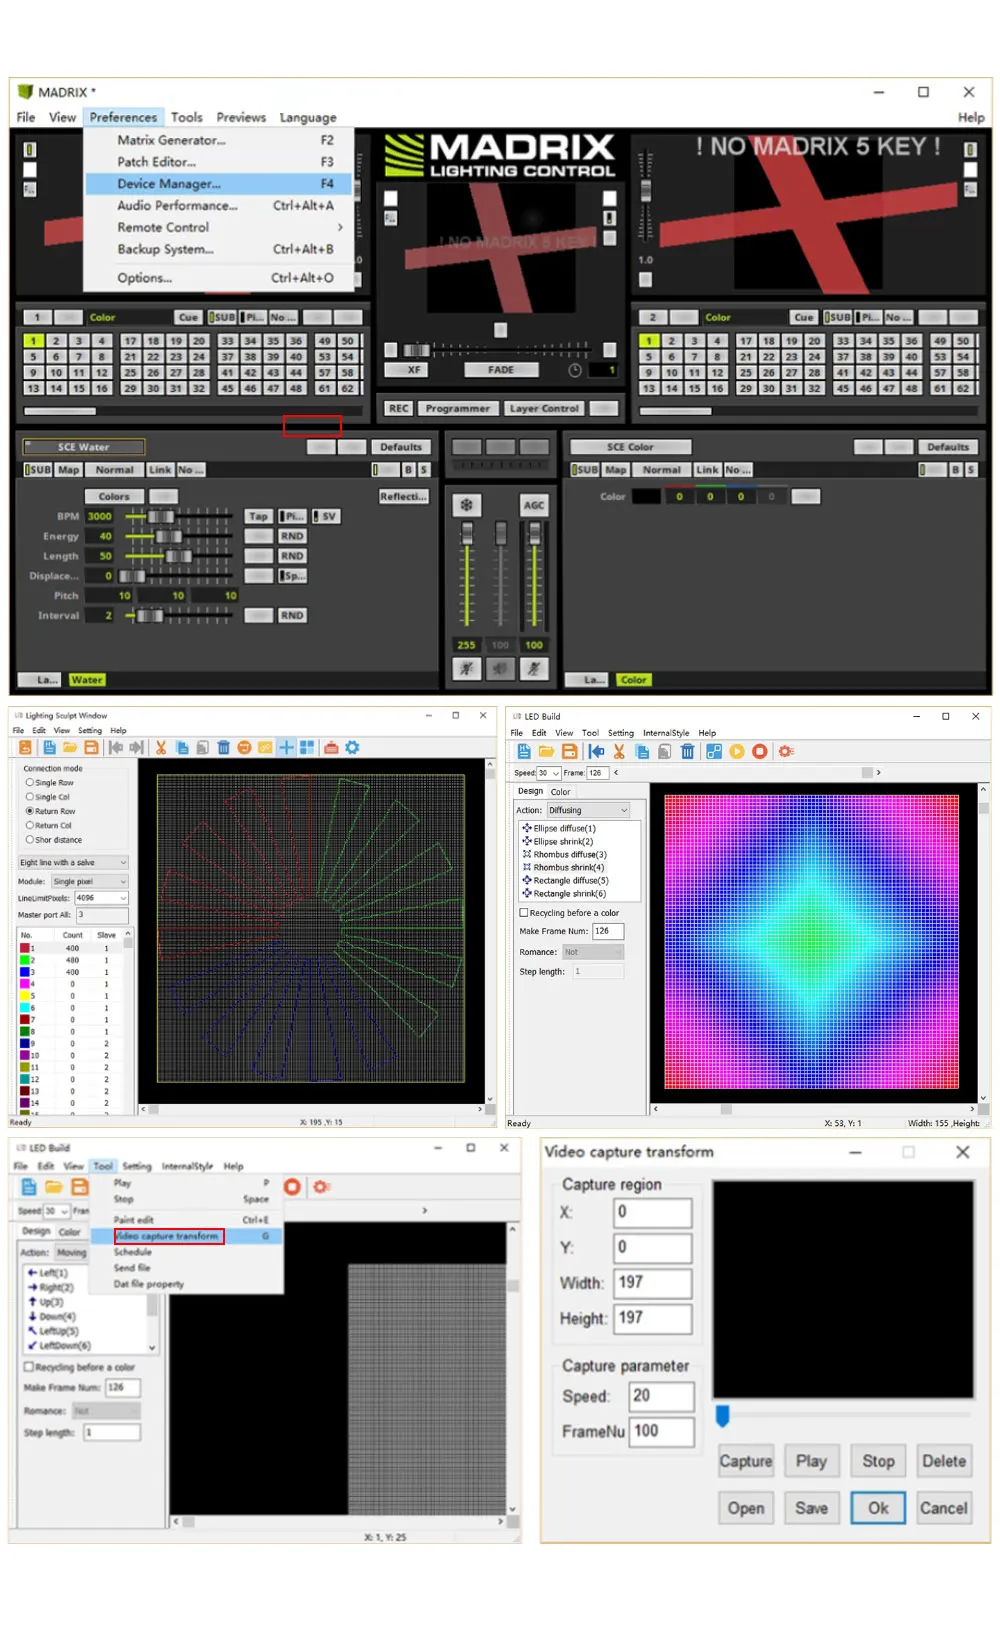Choose Patch Editor from Preferences menu
The height and width of the screenshot is (1634, 1000).
click(219, 162)
